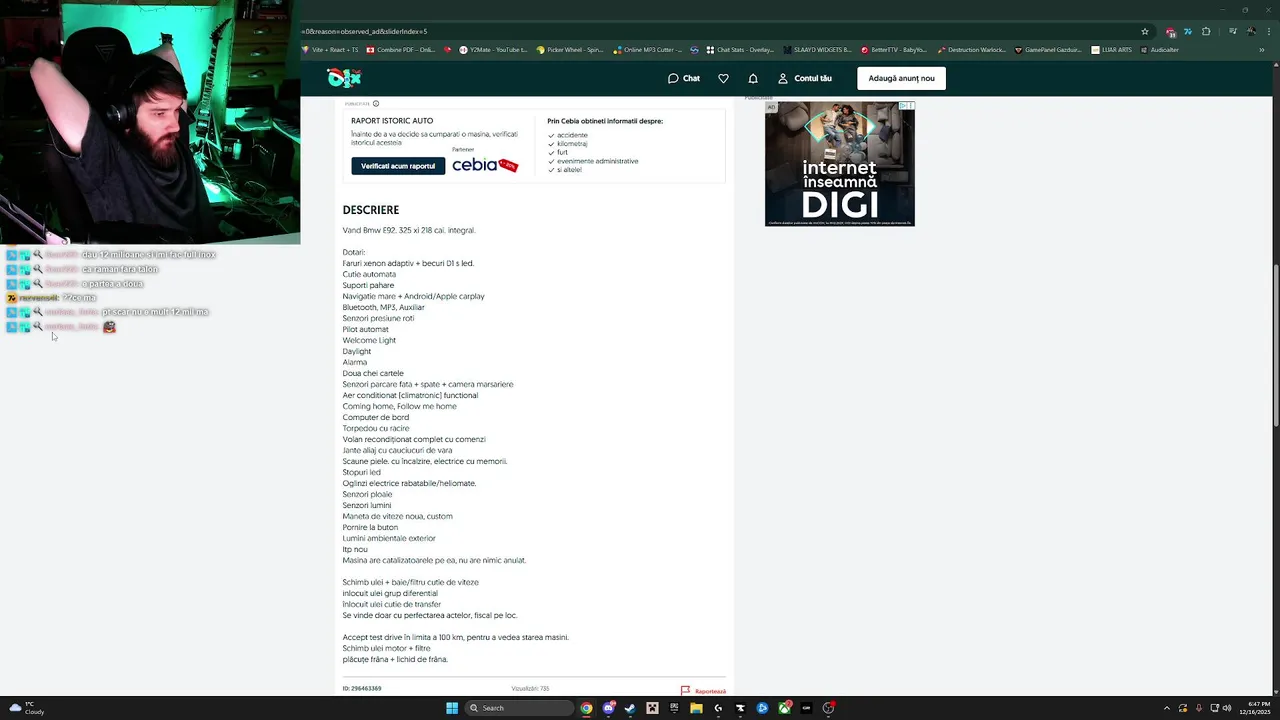Open the cebia partner logo

click(485, 165)
